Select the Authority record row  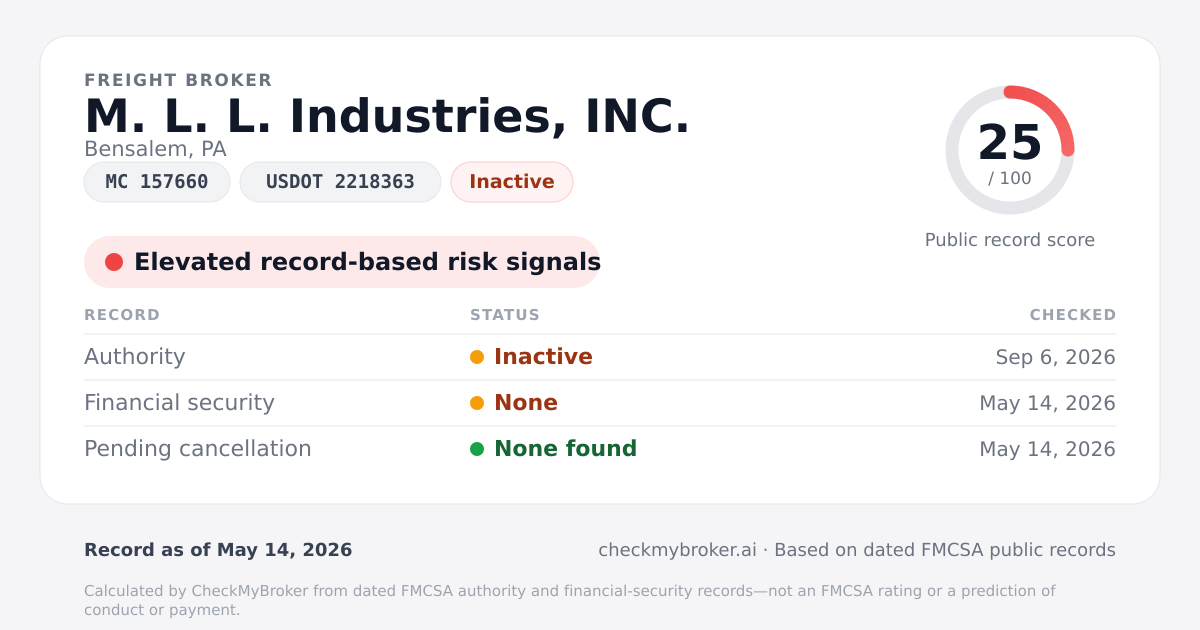[600, 357]
